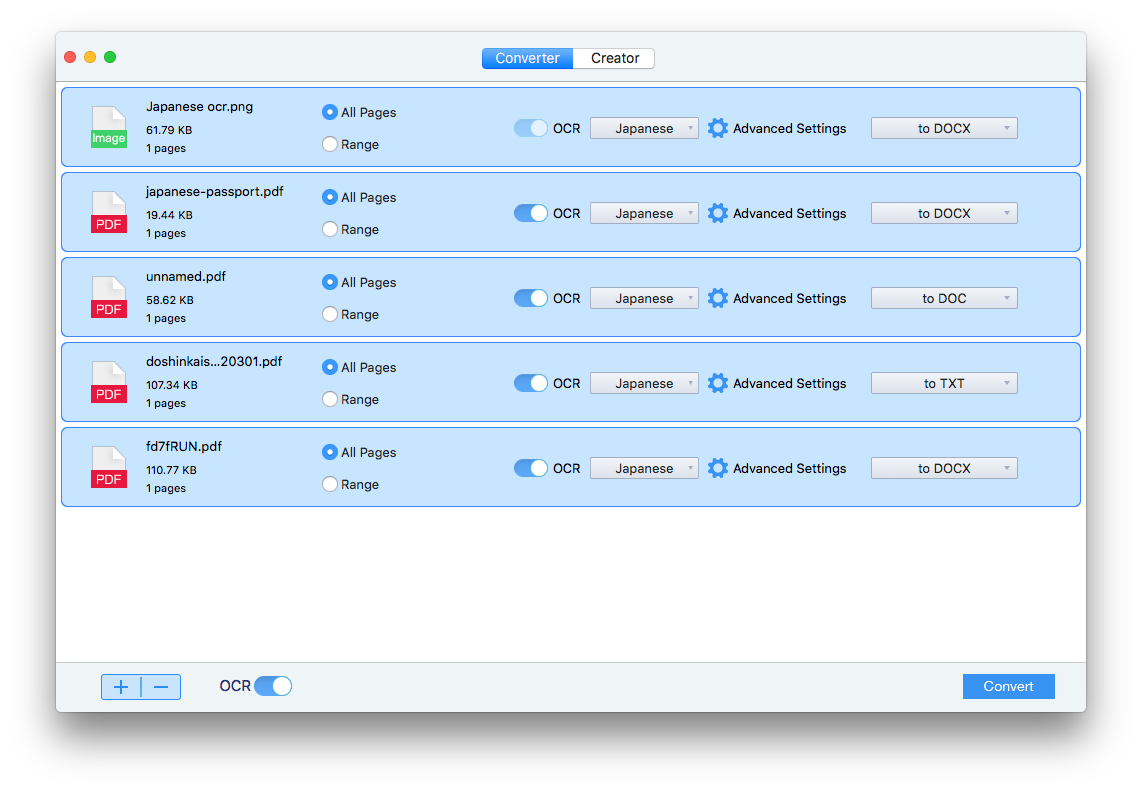Open Japanese language dropdown for fd7fRUN.pdf
The width and height of the screenshot is (1142, 792).
(x=644, y=468)
